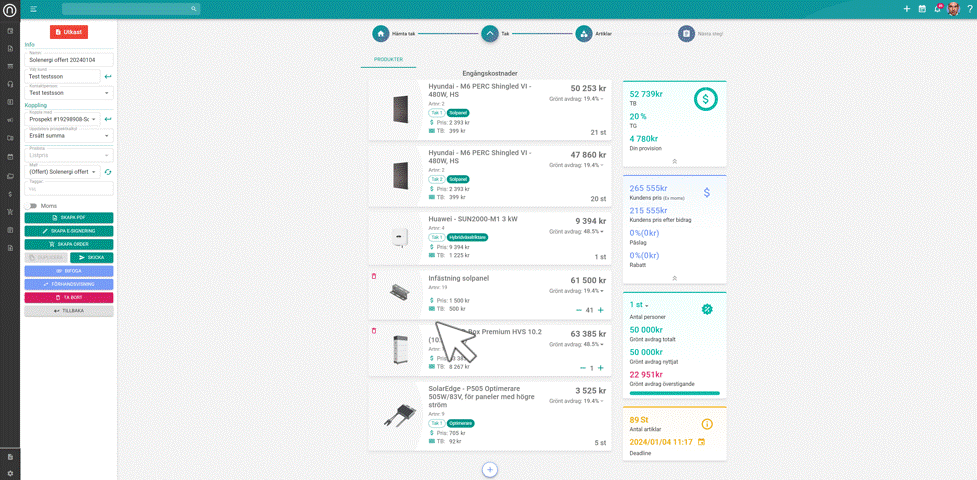The image size is (977, 480).
Task: Click the Taggar input field
Action: tap(69, 188)
